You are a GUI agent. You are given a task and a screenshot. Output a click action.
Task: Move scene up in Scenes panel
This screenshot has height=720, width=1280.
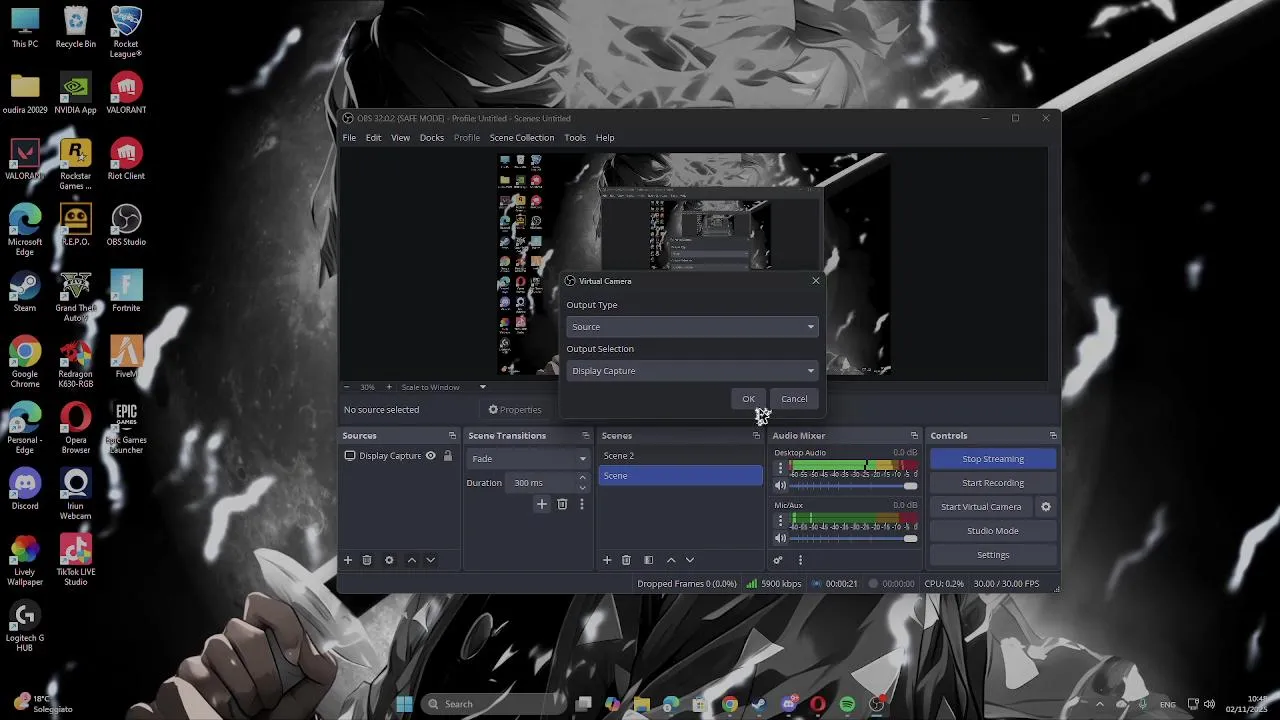tap(671, 560)
